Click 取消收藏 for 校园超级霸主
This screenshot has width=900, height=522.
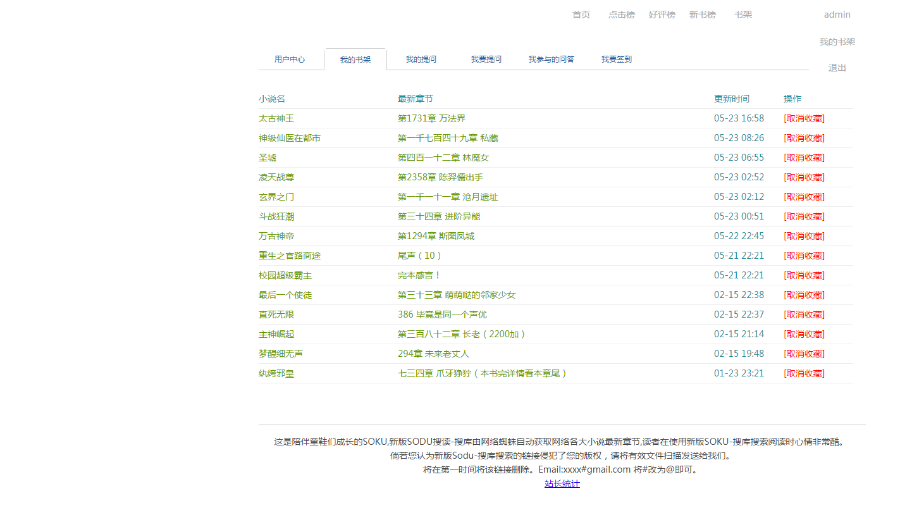click(x=804, y=275)
